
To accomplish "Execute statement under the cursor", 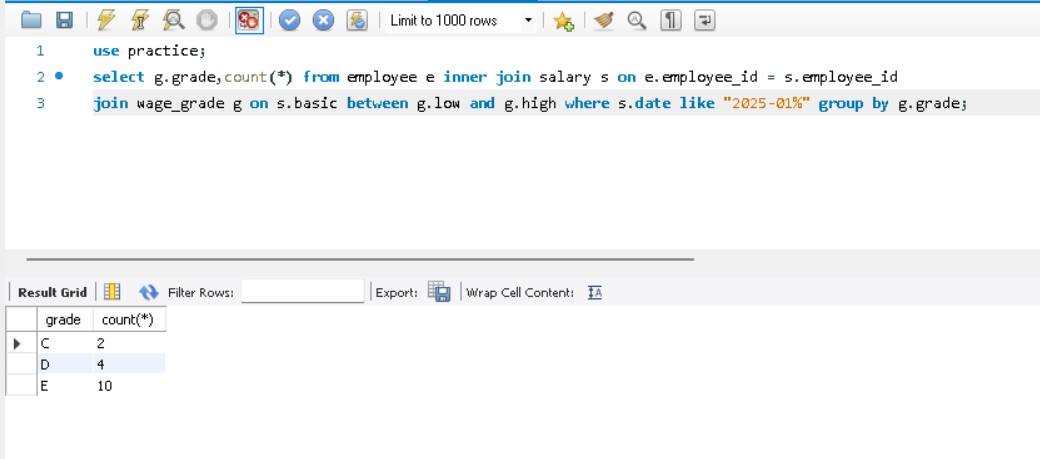I will pos(140,21).
